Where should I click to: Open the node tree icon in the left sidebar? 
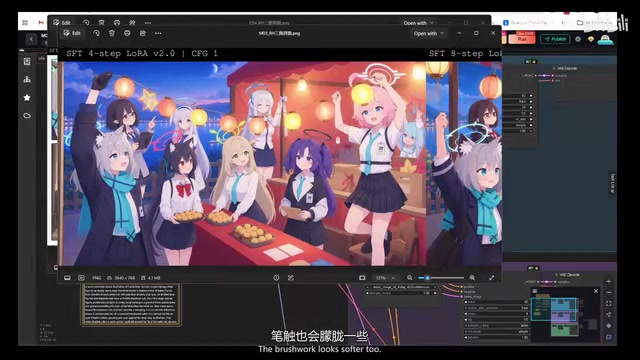27,80
